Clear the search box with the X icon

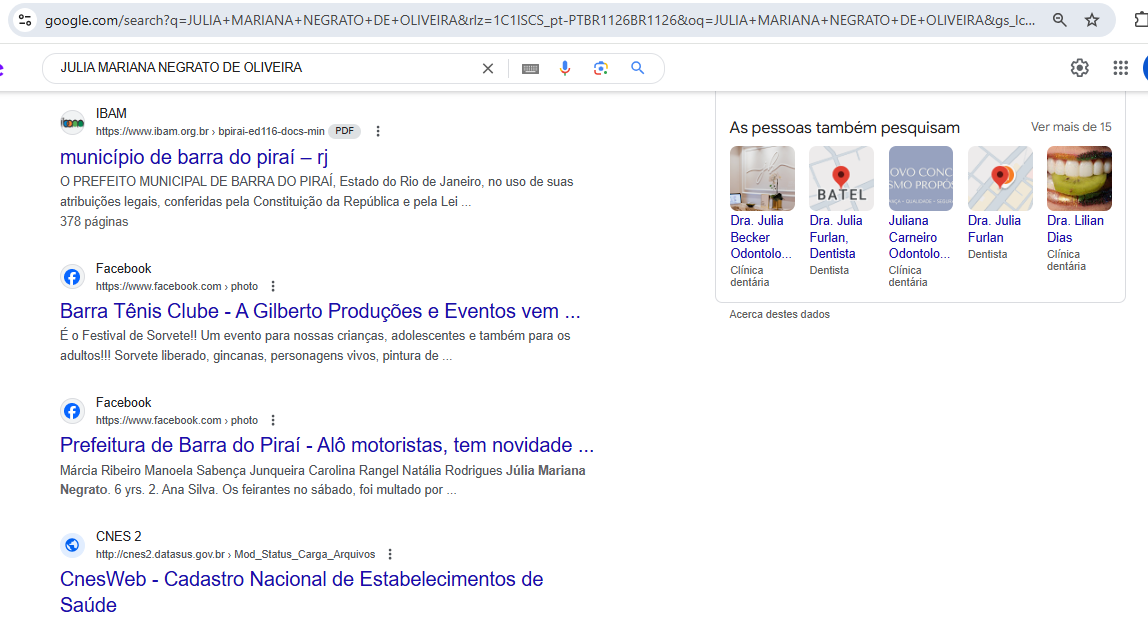click(x=488, y=68)
